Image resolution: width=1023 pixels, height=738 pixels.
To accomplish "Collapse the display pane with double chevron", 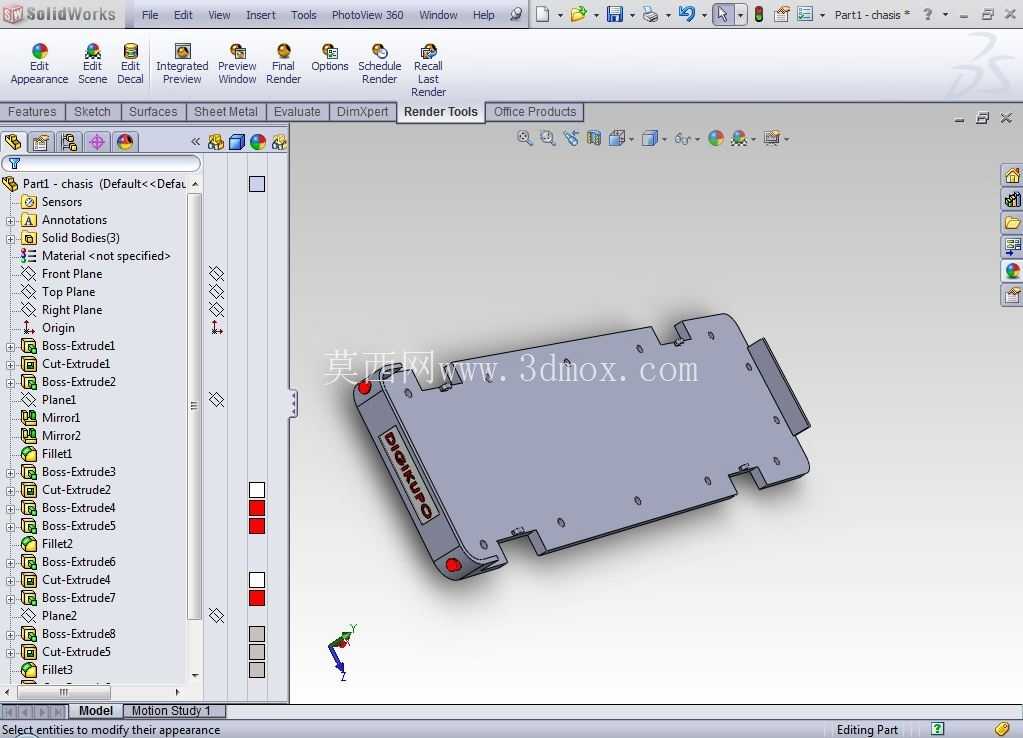I will [x=195, y=142].
